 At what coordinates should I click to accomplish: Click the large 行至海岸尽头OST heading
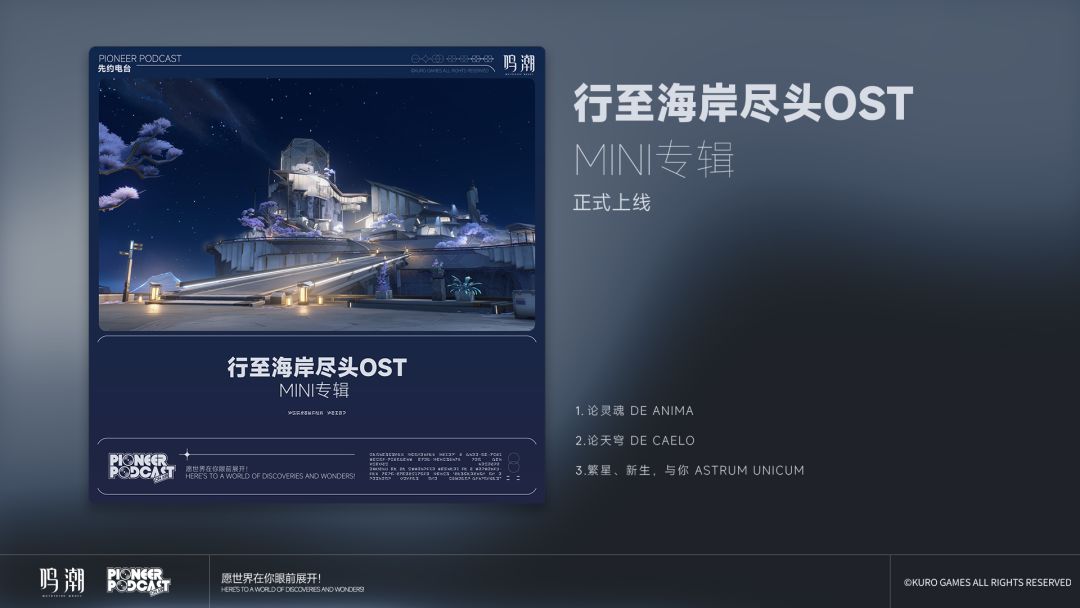click(743, 103)
